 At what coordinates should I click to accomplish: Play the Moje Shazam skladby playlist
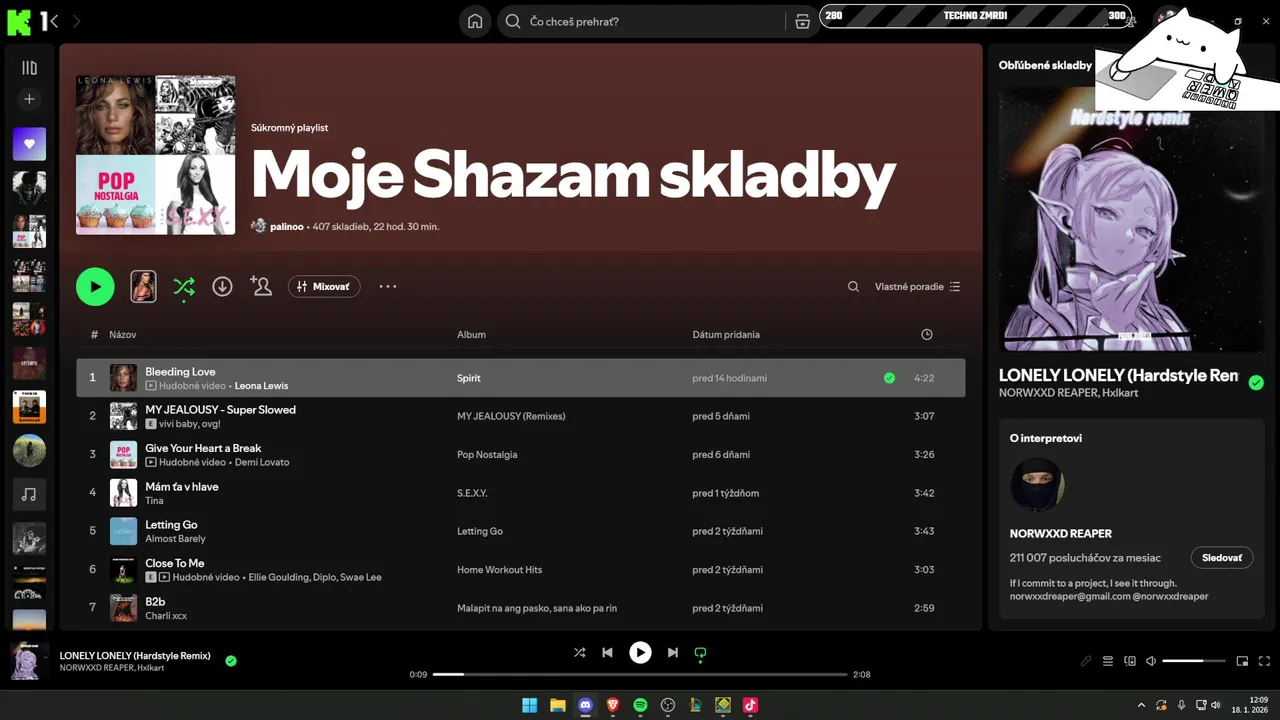pyautogui.click(x=95, y=287)
